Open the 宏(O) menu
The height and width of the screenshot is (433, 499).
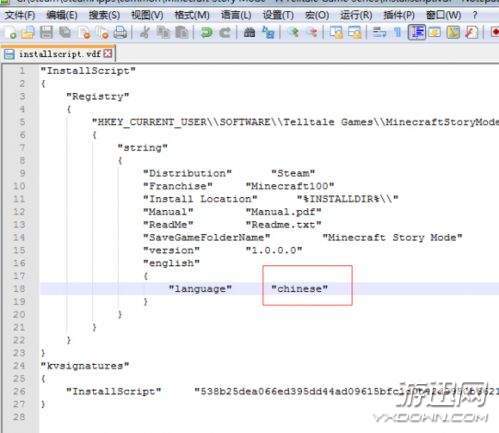click(x=317, y=15)
